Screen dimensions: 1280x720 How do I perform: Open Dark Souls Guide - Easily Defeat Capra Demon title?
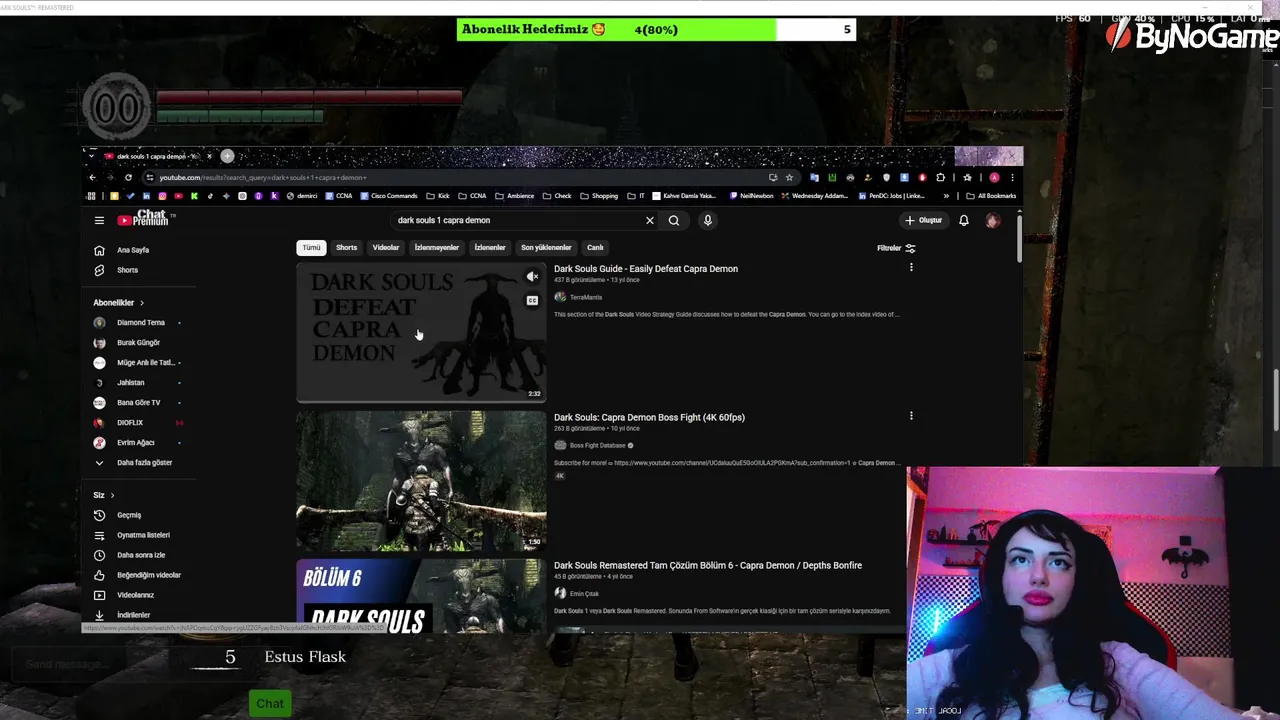646,269
